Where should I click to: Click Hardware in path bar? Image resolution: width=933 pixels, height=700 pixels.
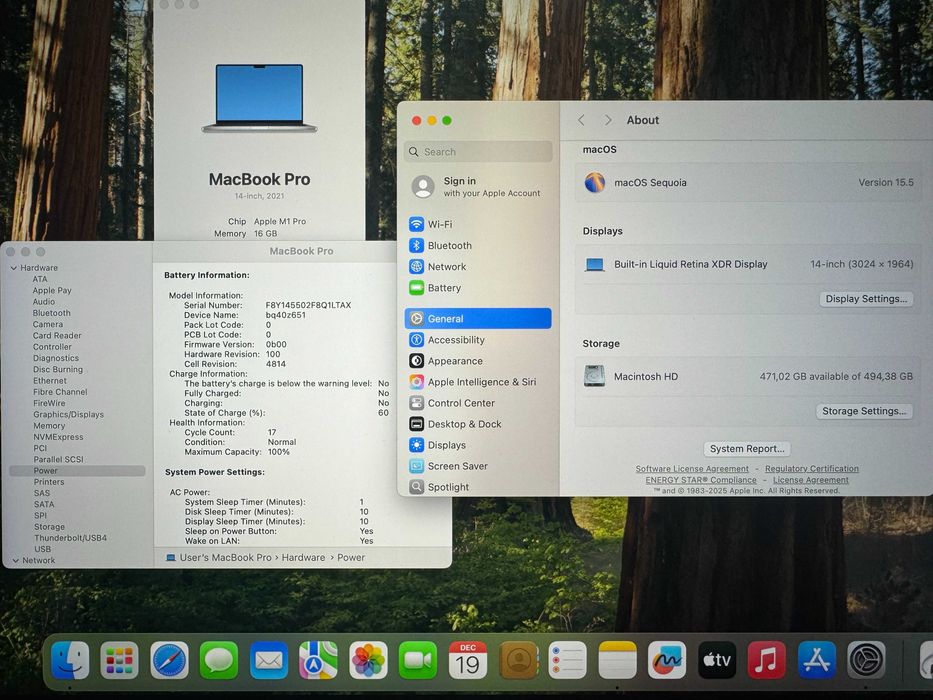pyautogui.click(x=303, y=558)
